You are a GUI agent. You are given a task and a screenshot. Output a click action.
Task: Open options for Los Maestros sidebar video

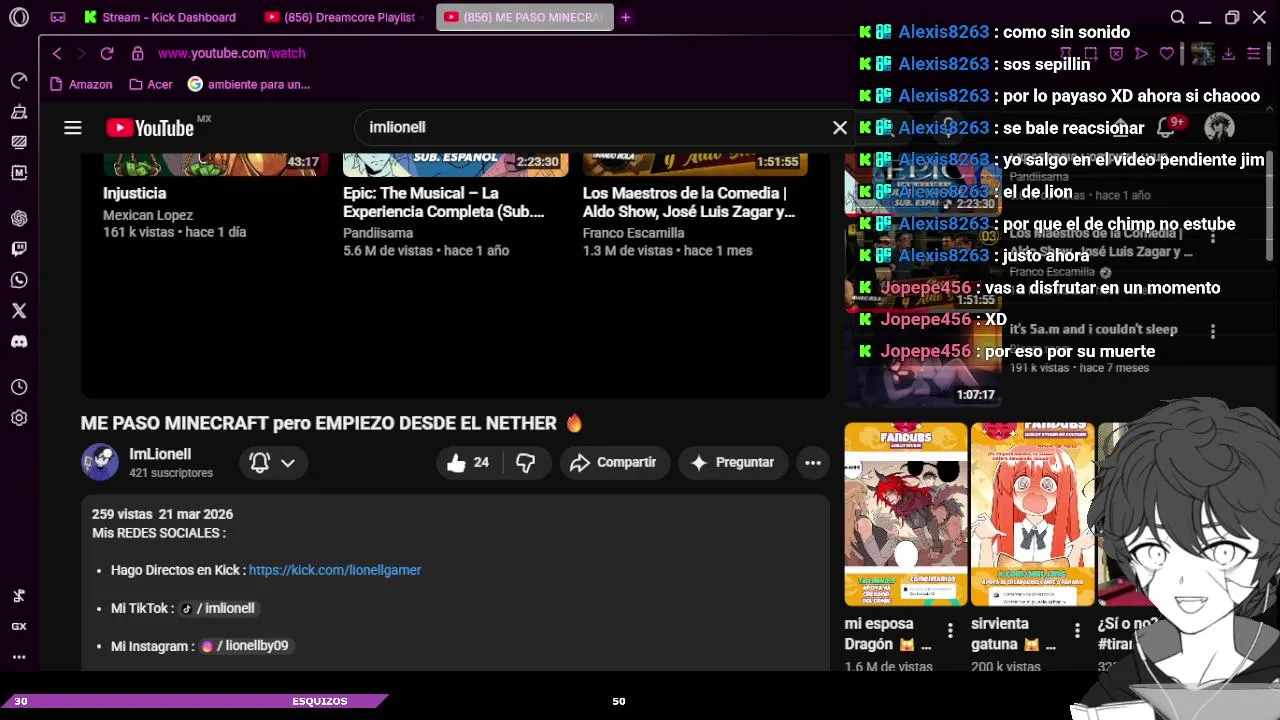1212,238
